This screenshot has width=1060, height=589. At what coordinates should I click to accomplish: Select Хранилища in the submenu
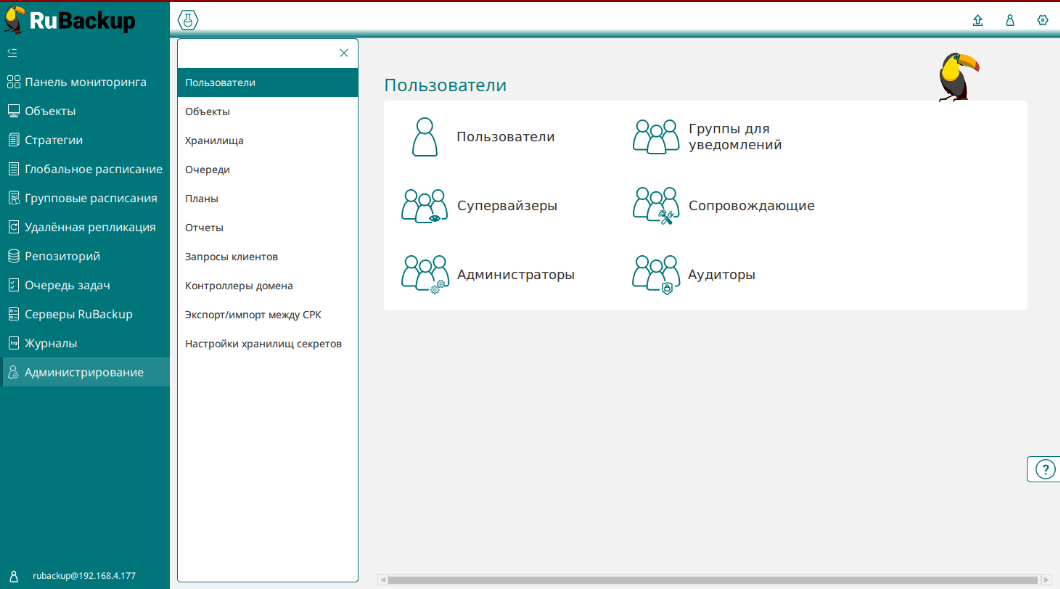point(214,141)
